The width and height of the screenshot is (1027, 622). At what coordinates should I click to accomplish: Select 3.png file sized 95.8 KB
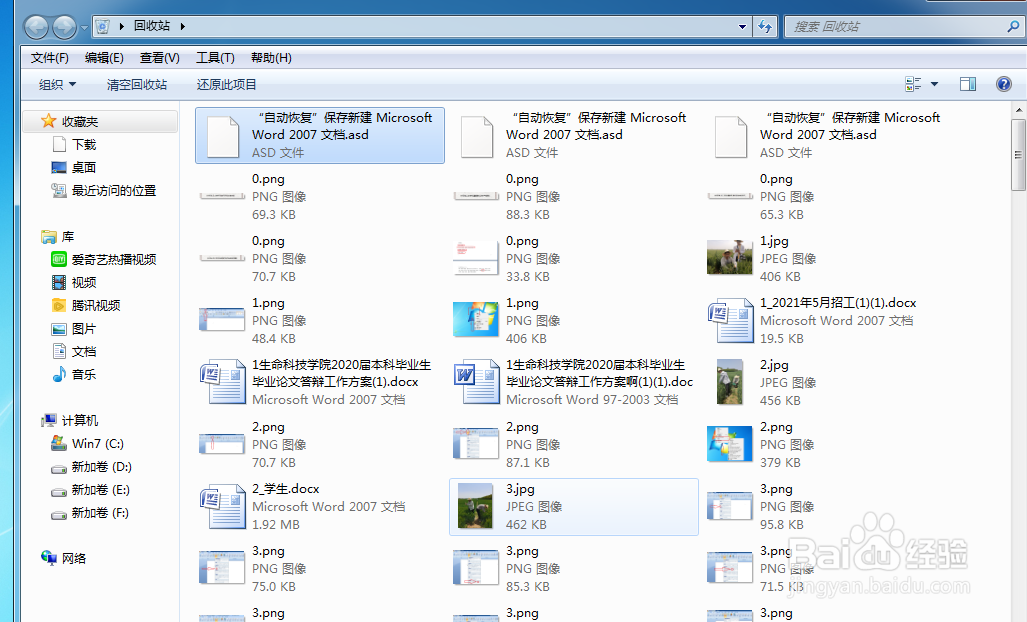click(x=827, y=507)
